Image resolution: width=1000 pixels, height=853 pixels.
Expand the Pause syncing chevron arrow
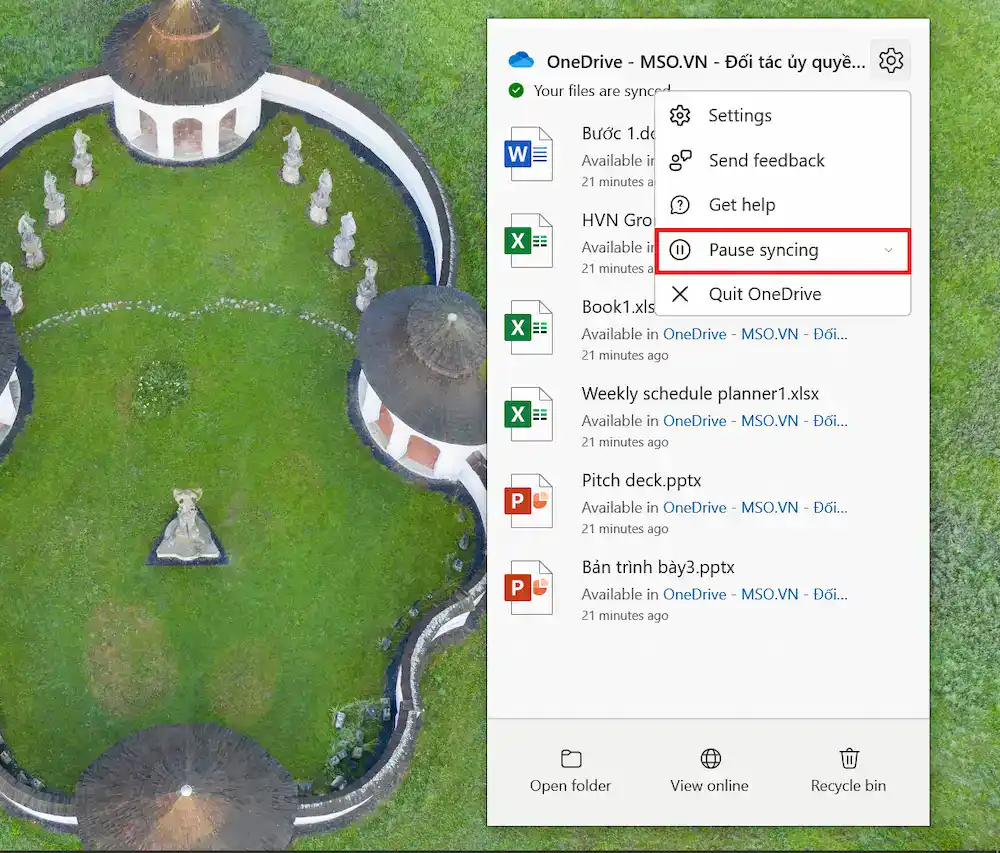(888, 250)
